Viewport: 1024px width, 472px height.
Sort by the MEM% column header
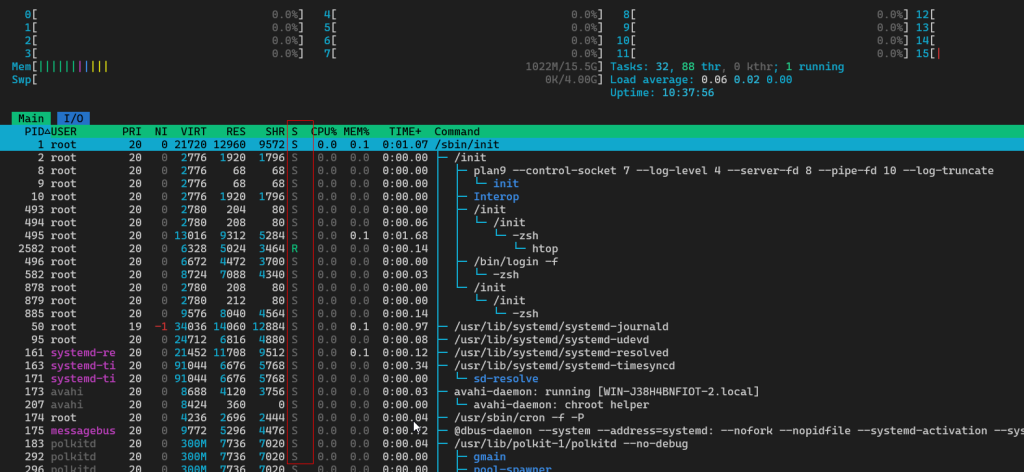tap(357, 131)
